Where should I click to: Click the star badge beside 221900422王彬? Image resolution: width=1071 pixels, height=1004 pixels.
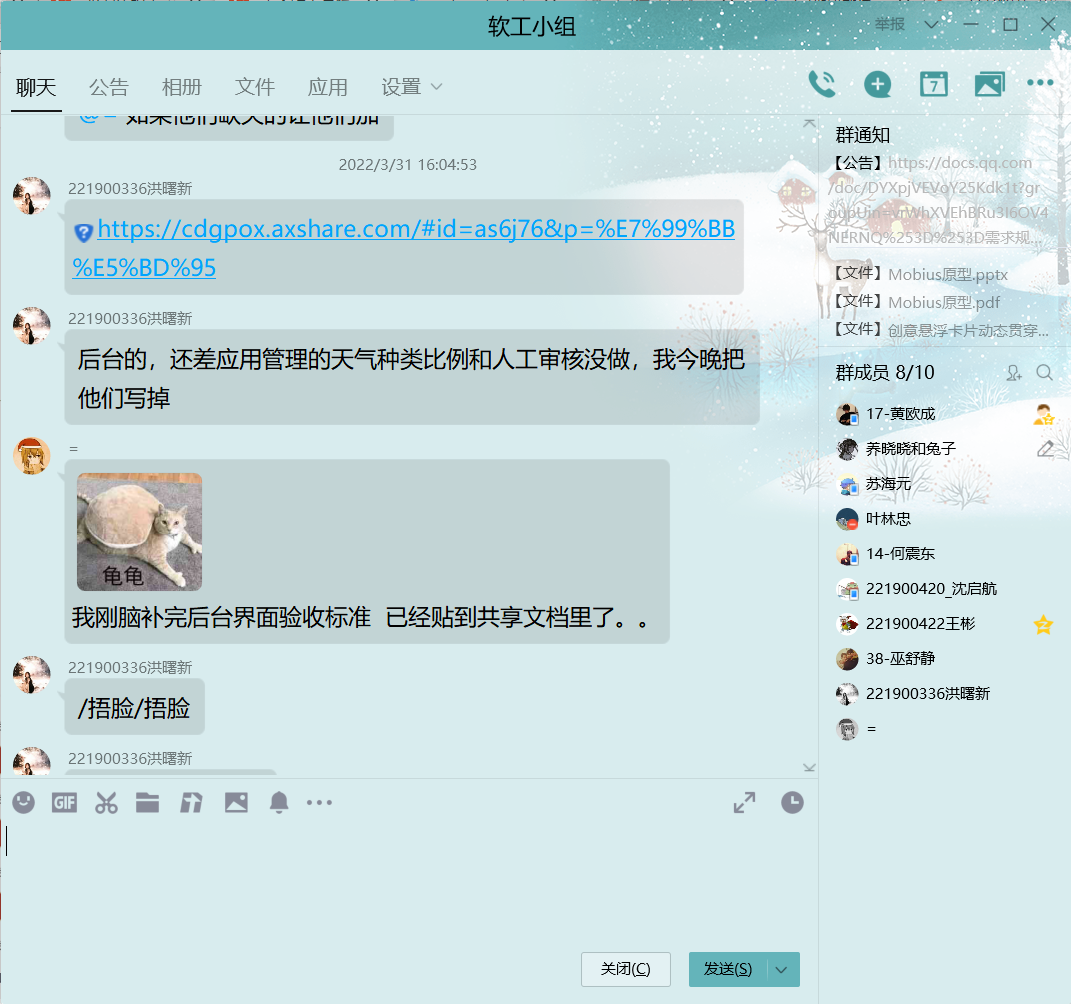[1043, 624]
